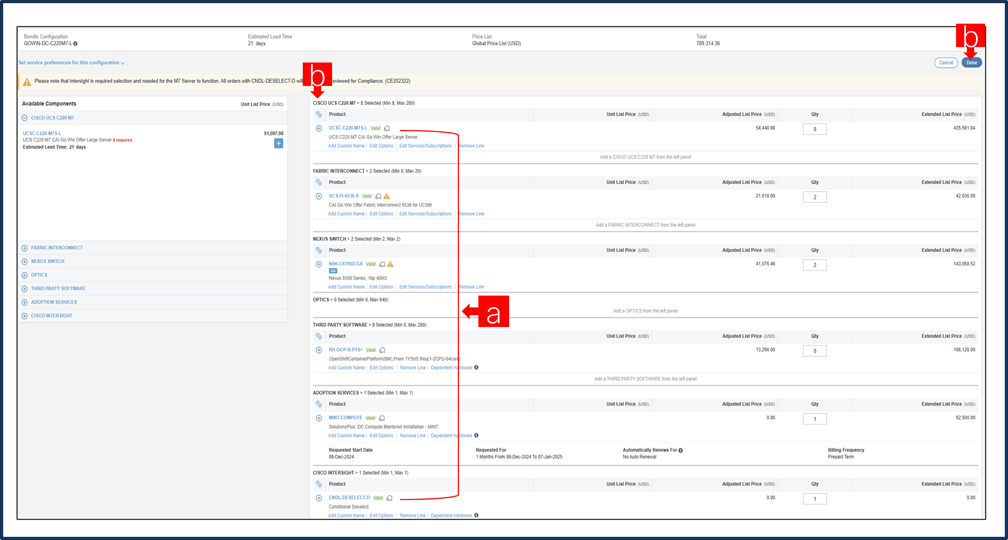The height and width of the screenshot is (540, 1008).
Task: Click Edit Options under UCSC-C220-M7S-L
Action: pyautogui.click(x=381, y=146)
